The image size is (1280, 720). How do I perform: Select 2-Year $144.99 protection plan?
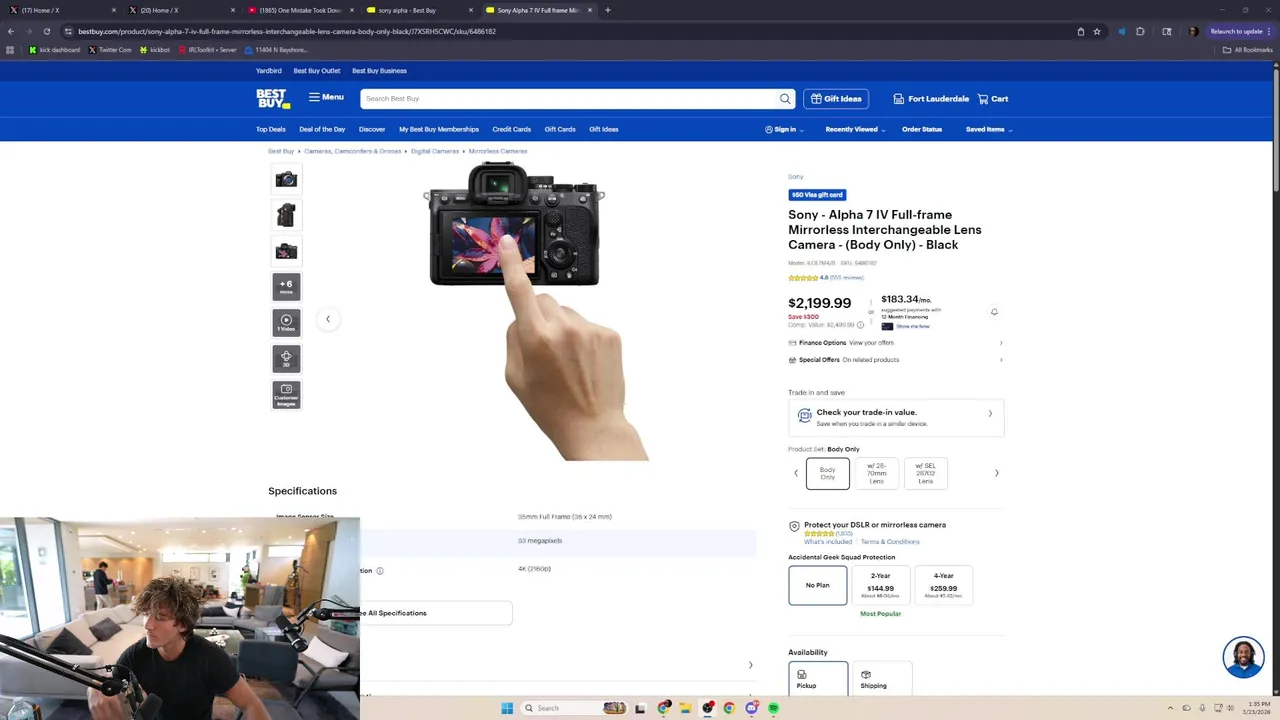881,585
